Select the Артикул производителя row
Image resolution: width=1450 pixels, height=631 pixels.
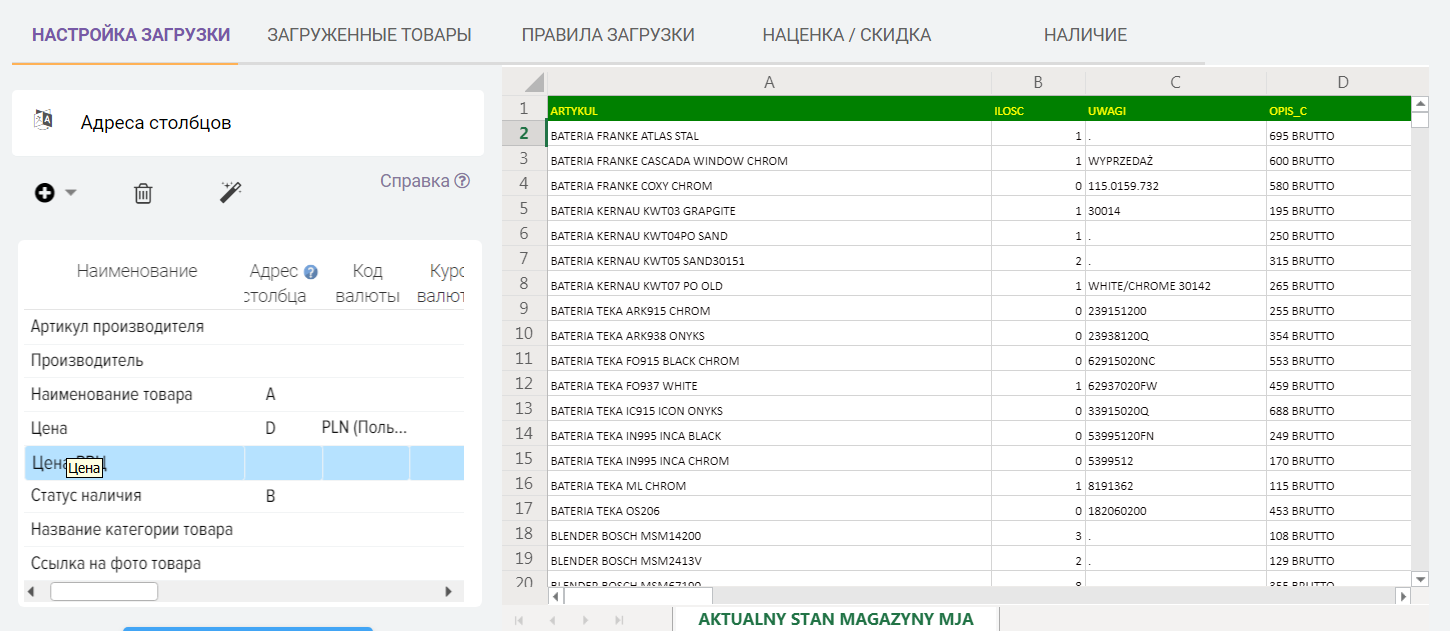tap(244, 327)
